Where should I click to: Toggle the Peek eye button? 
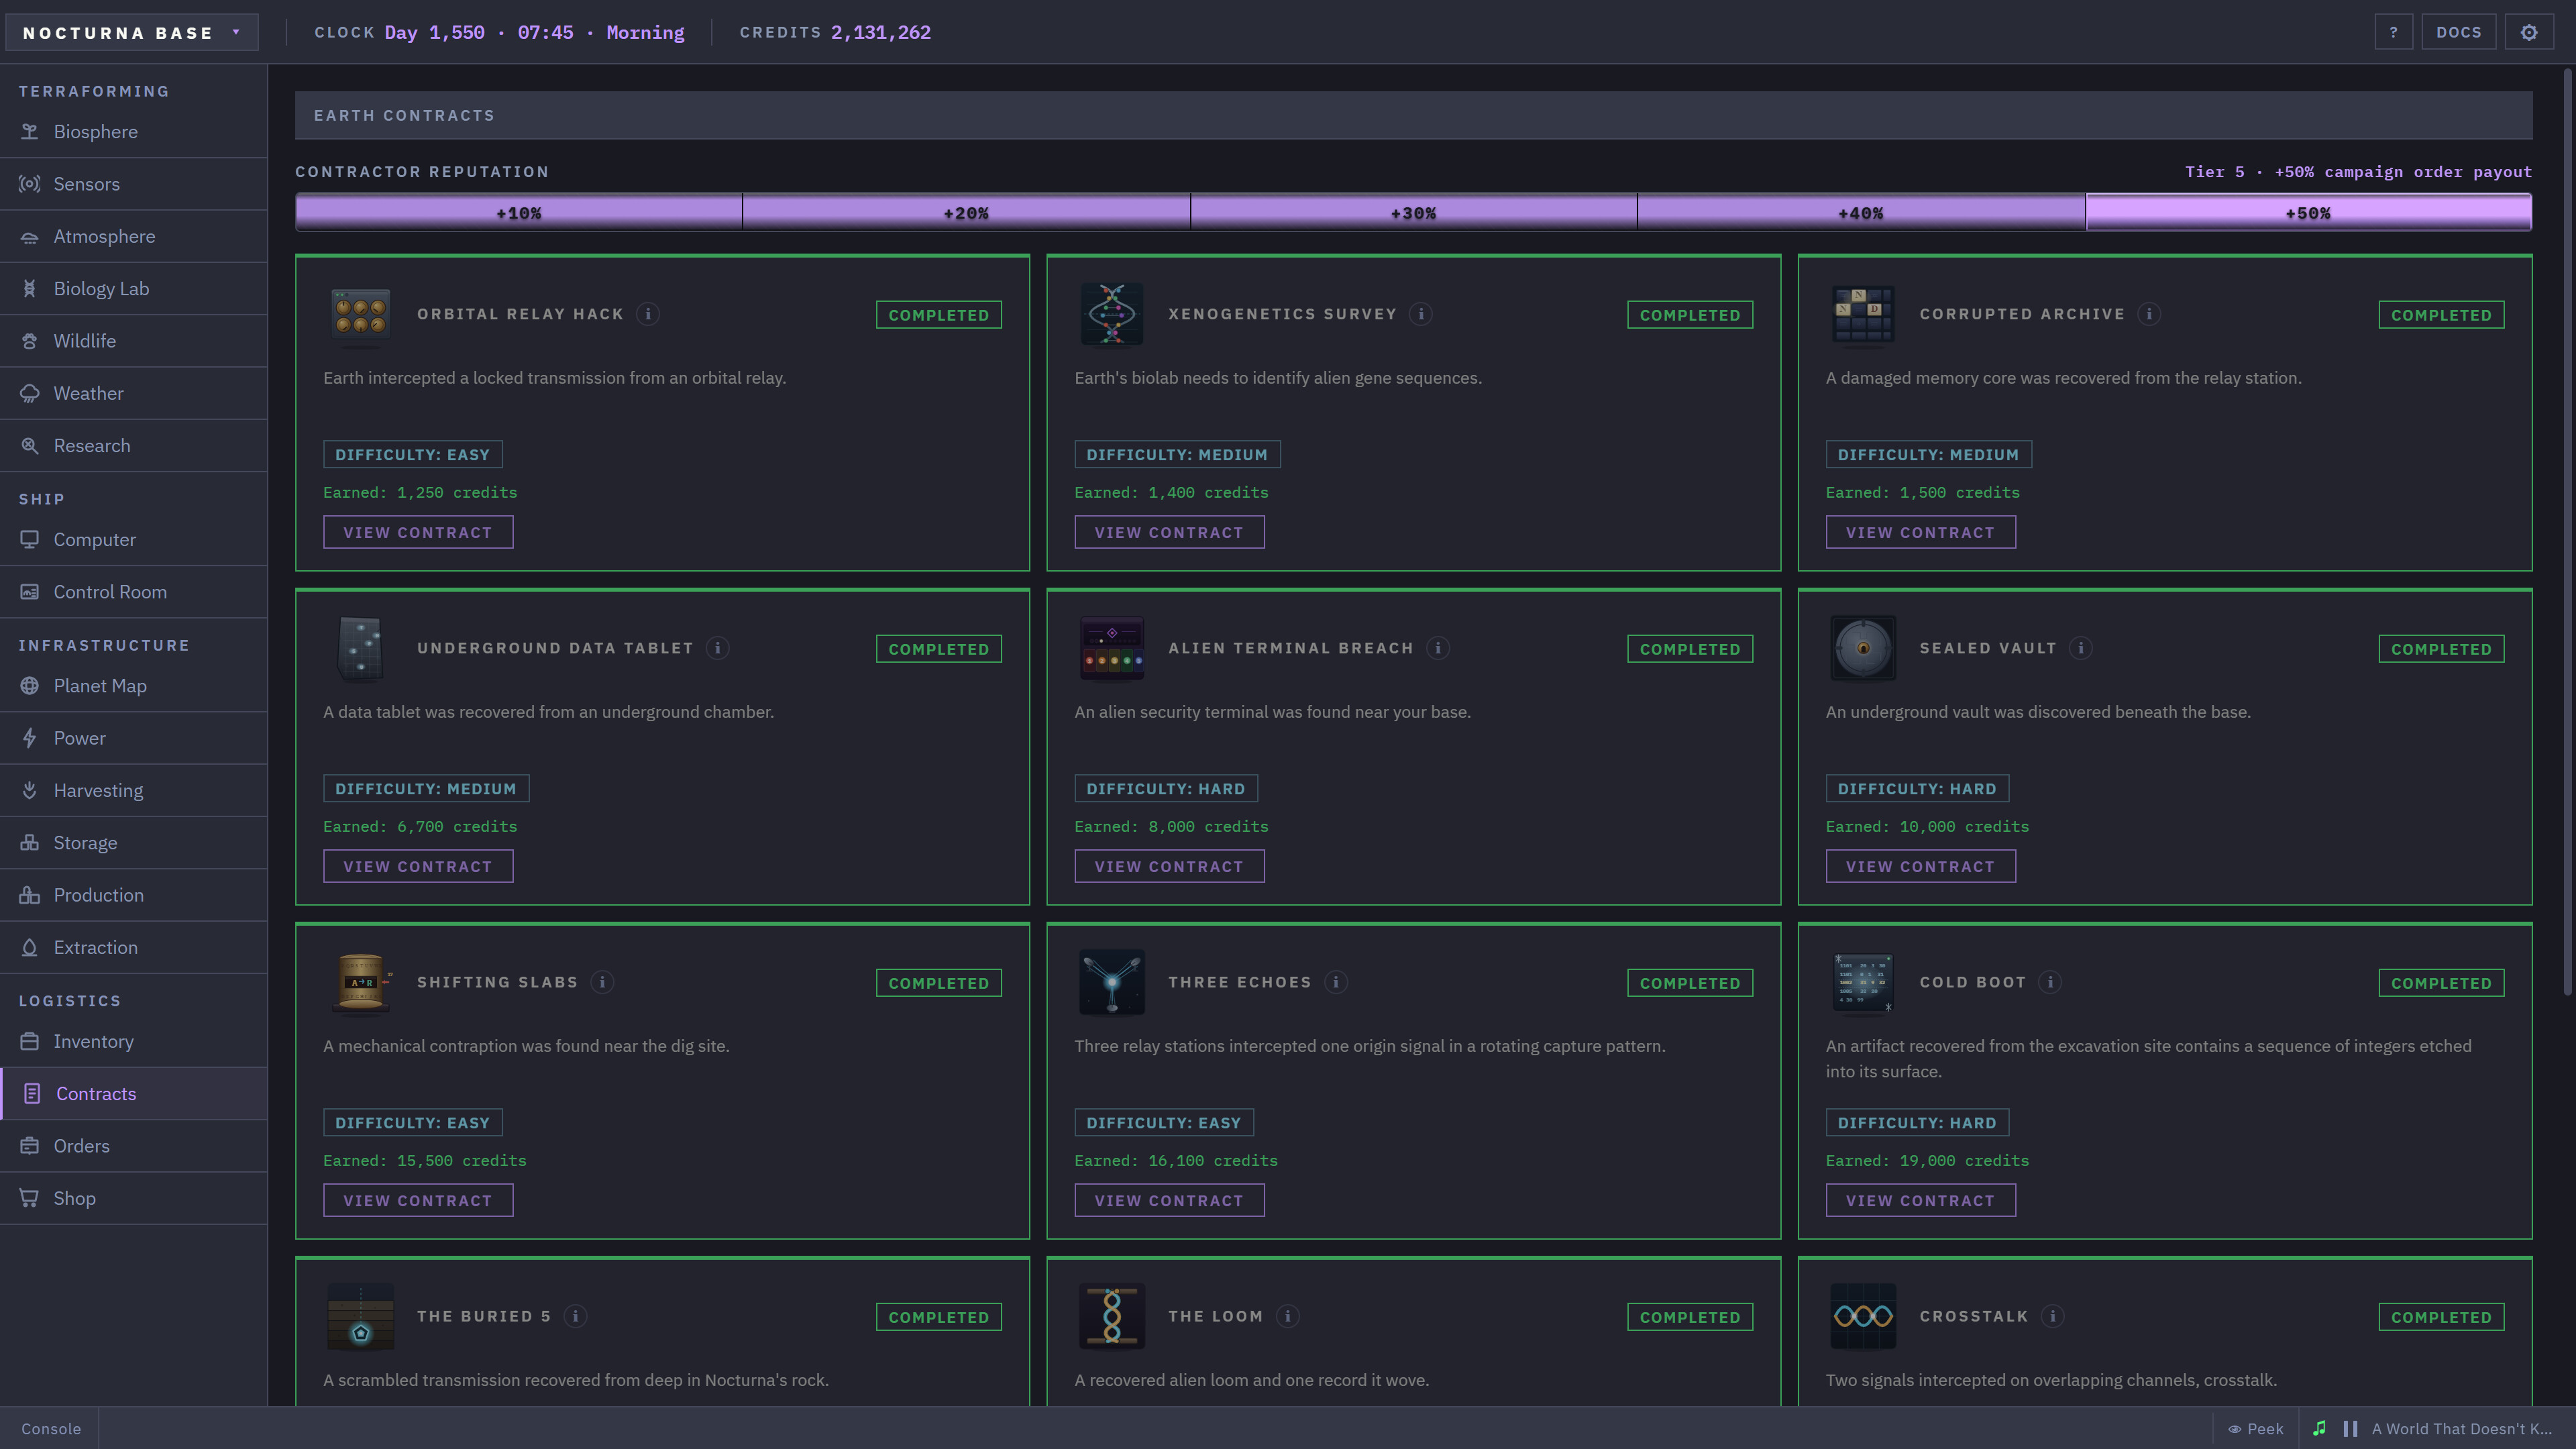click(x=2256, y=1428)
